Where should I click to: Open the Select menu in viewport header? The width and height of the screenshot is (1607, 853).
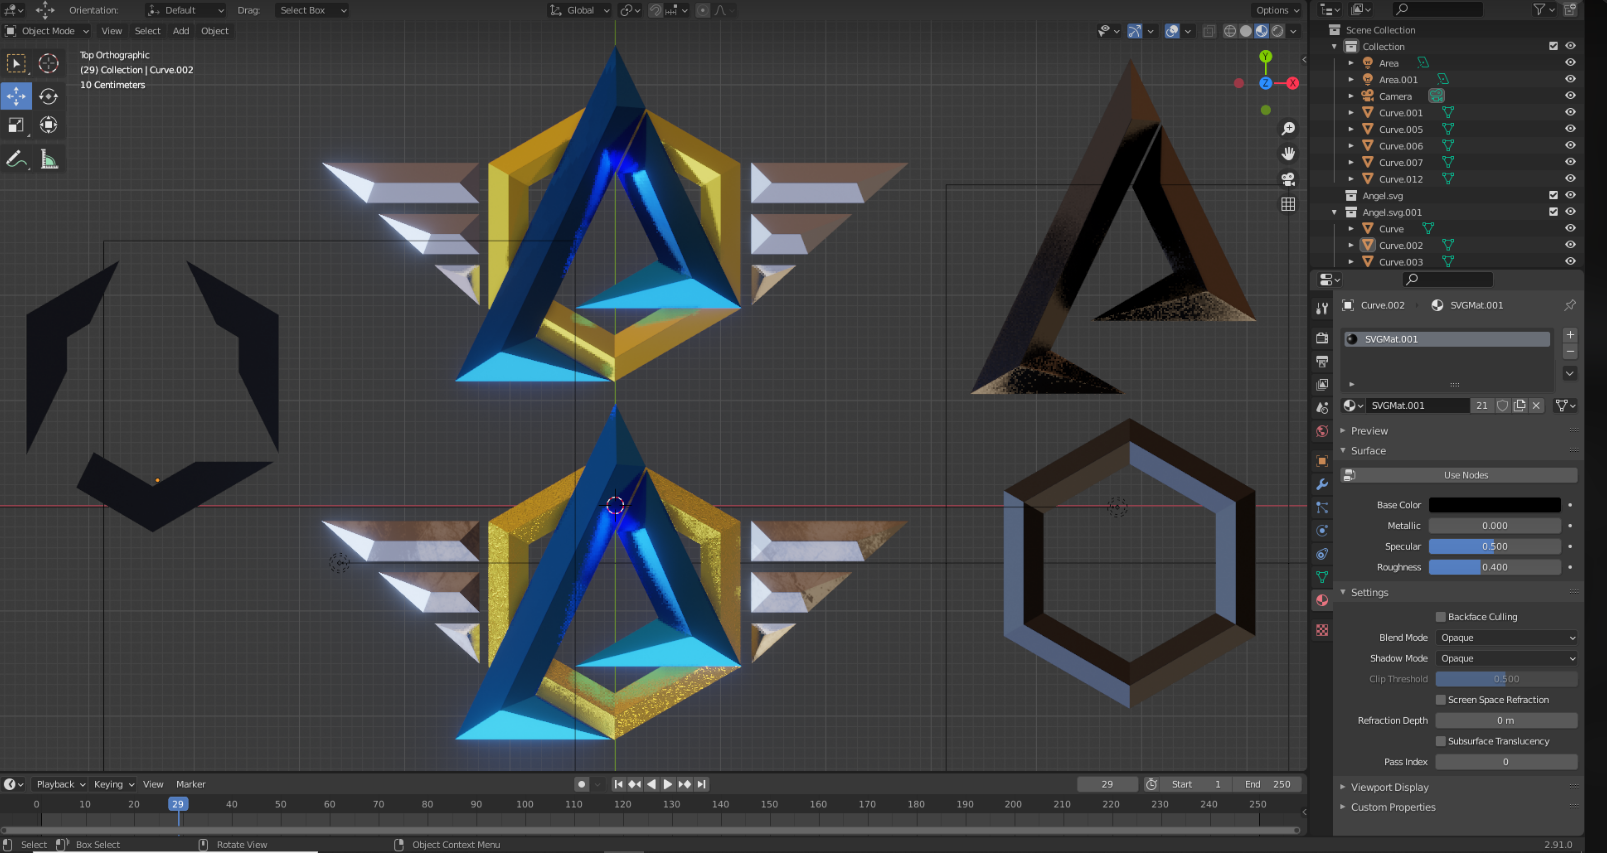pyautogui.click(x=147, y=31)
